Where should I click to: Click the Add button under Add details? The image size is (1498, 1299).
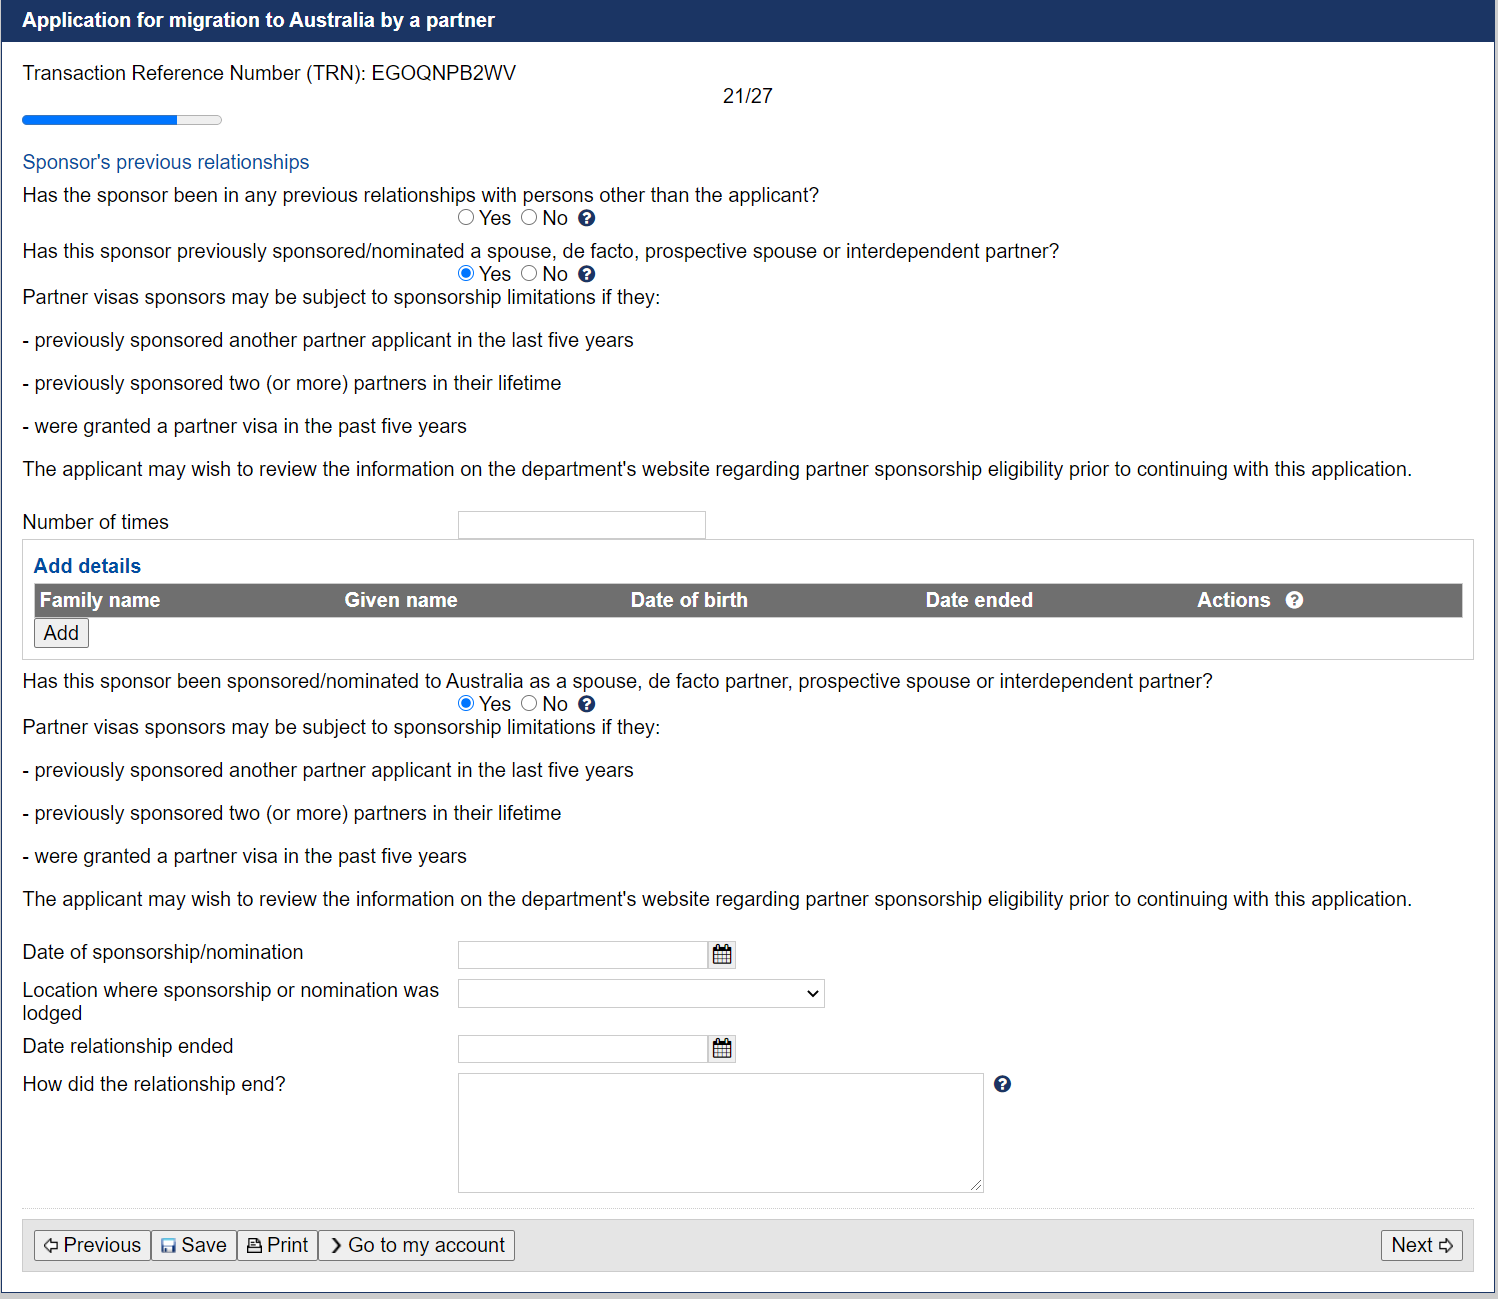61,633
